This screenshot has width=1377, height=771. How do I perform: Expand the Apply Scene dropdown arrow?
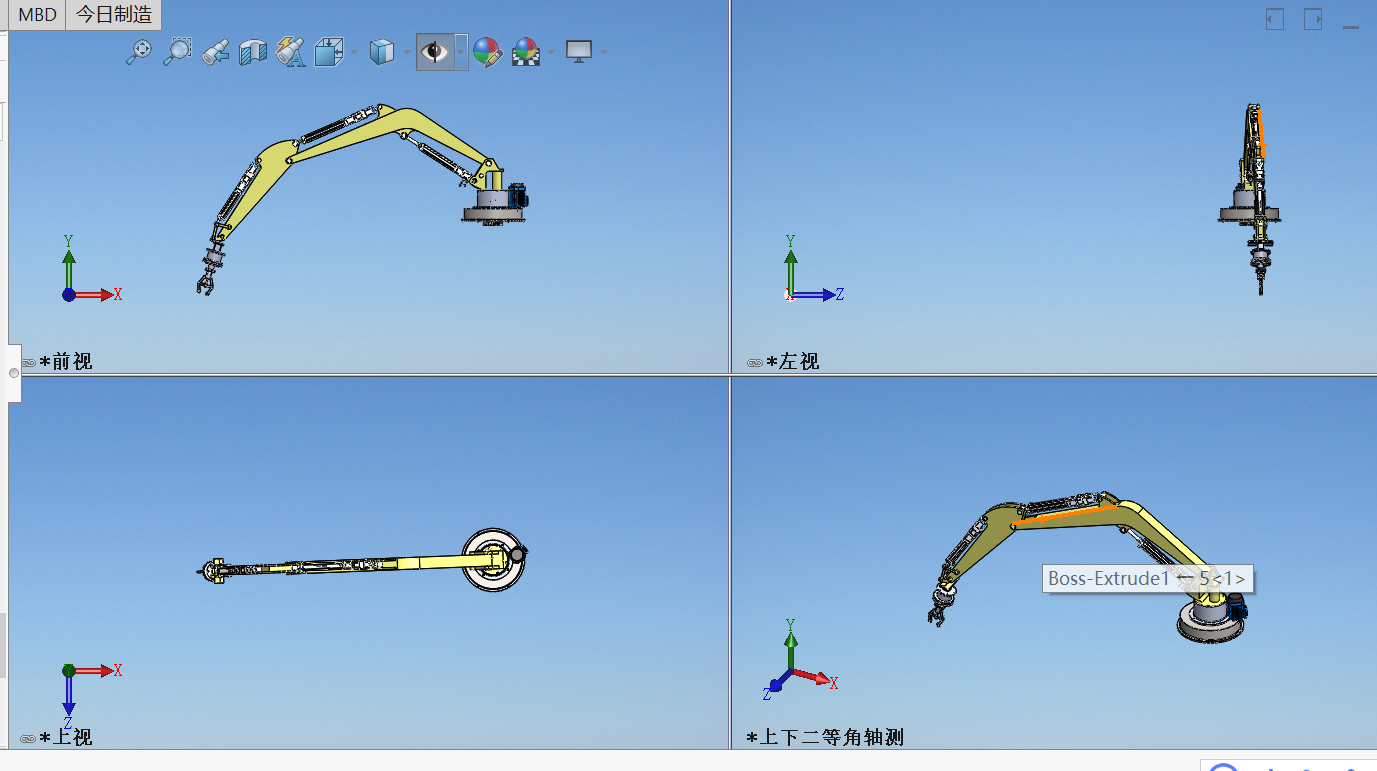551,52
